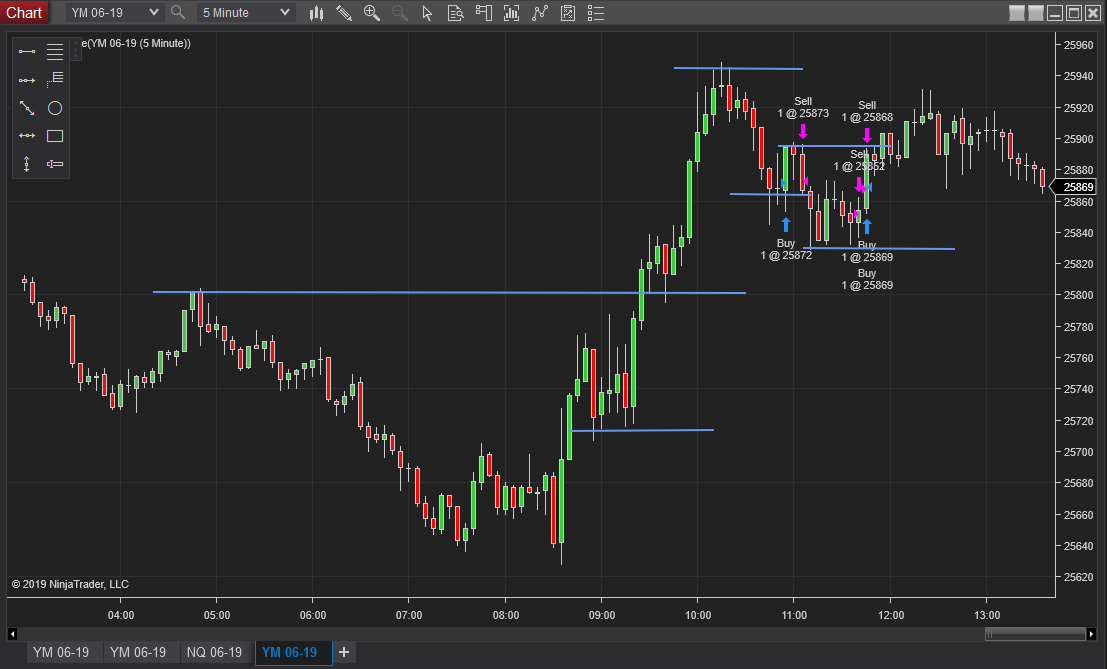The height and width of the screenshot is (669, 1107).
Task: Select the Extended Line diagonal tool
Action: point(27,108)
